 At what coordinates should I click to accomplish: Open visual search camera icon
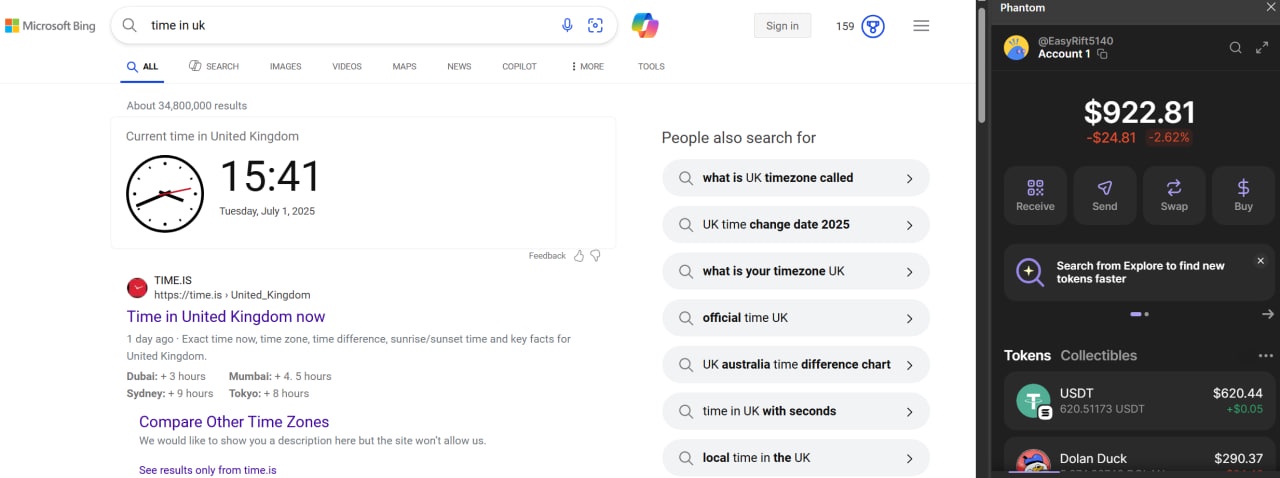pyautogui.click(x=596, y=26)
